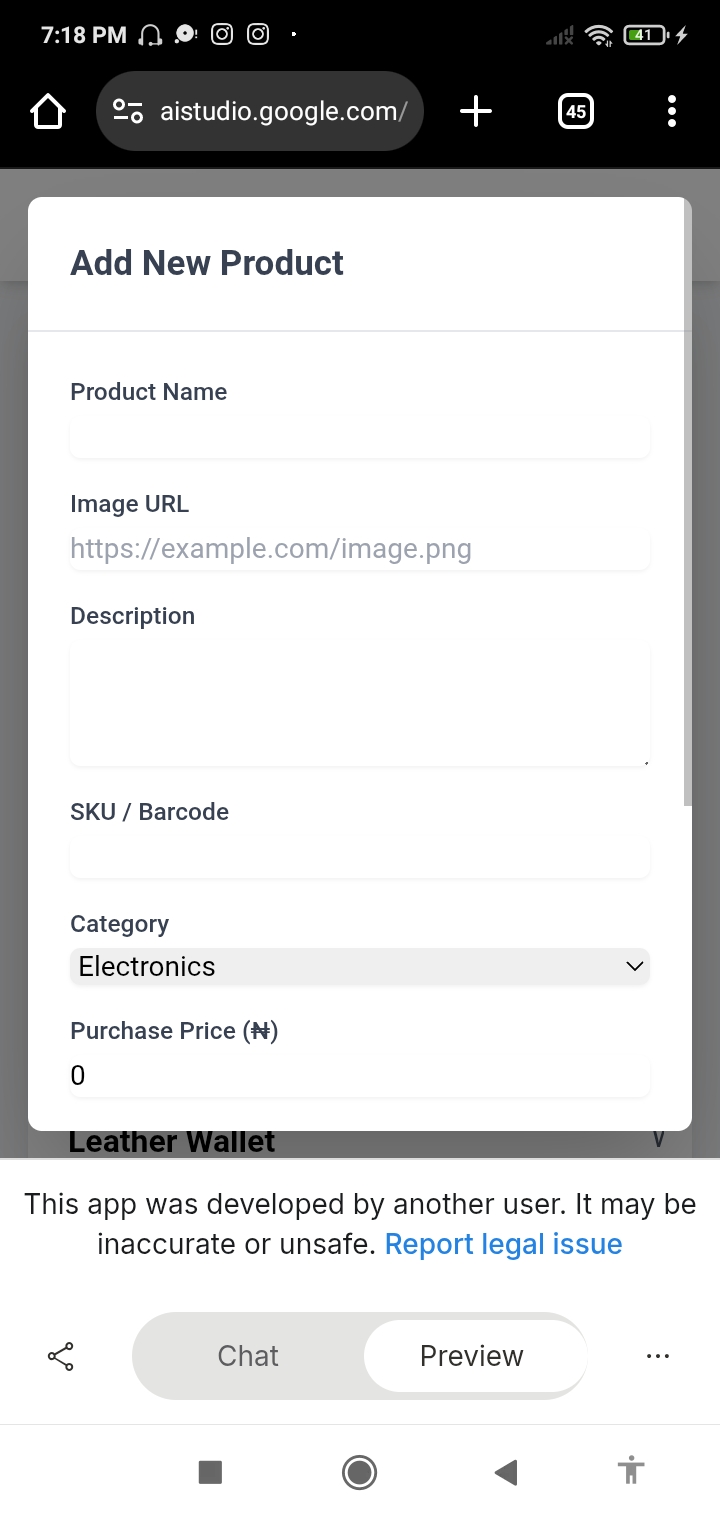Tap the recent apps square button
Viewport: 720px width, 1520px height.
(x=210, y=1472)
